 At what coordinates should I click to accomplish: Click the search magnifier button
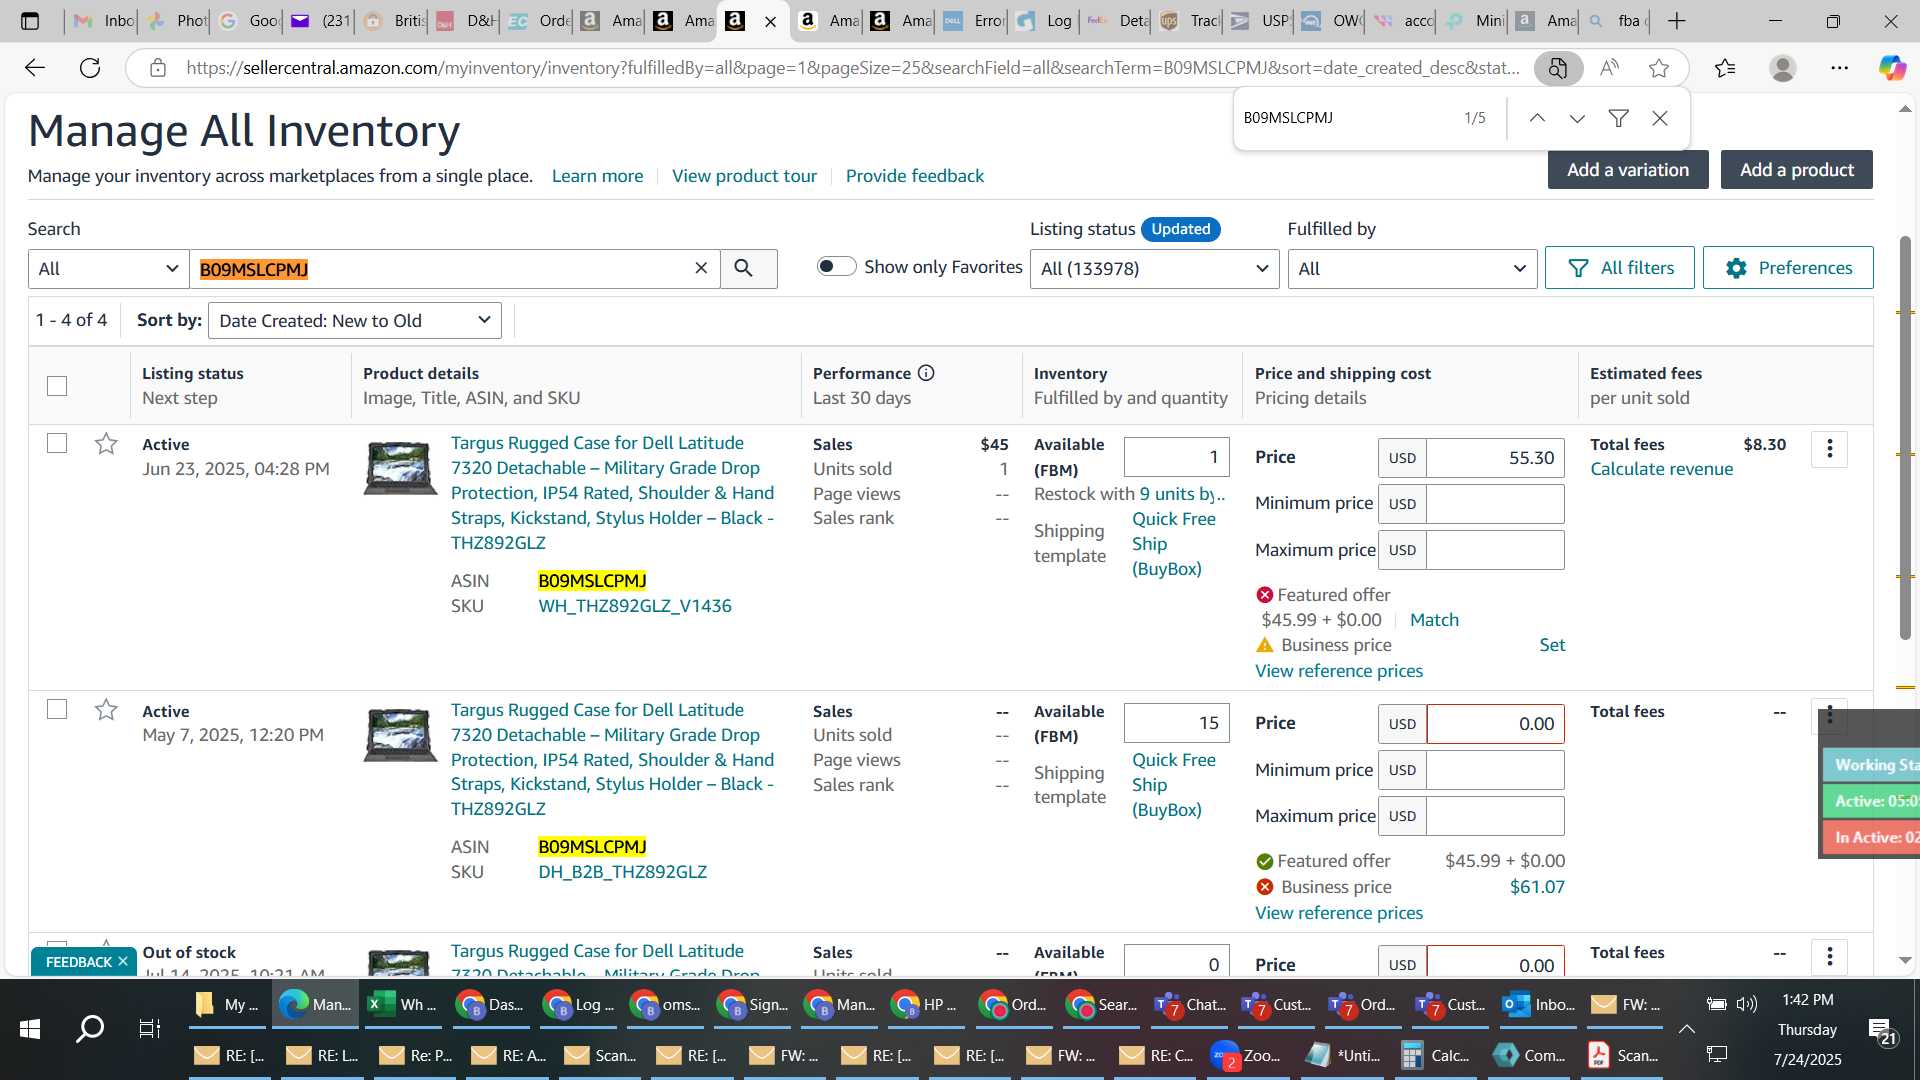pyautogui.click(x=744, y=269)
